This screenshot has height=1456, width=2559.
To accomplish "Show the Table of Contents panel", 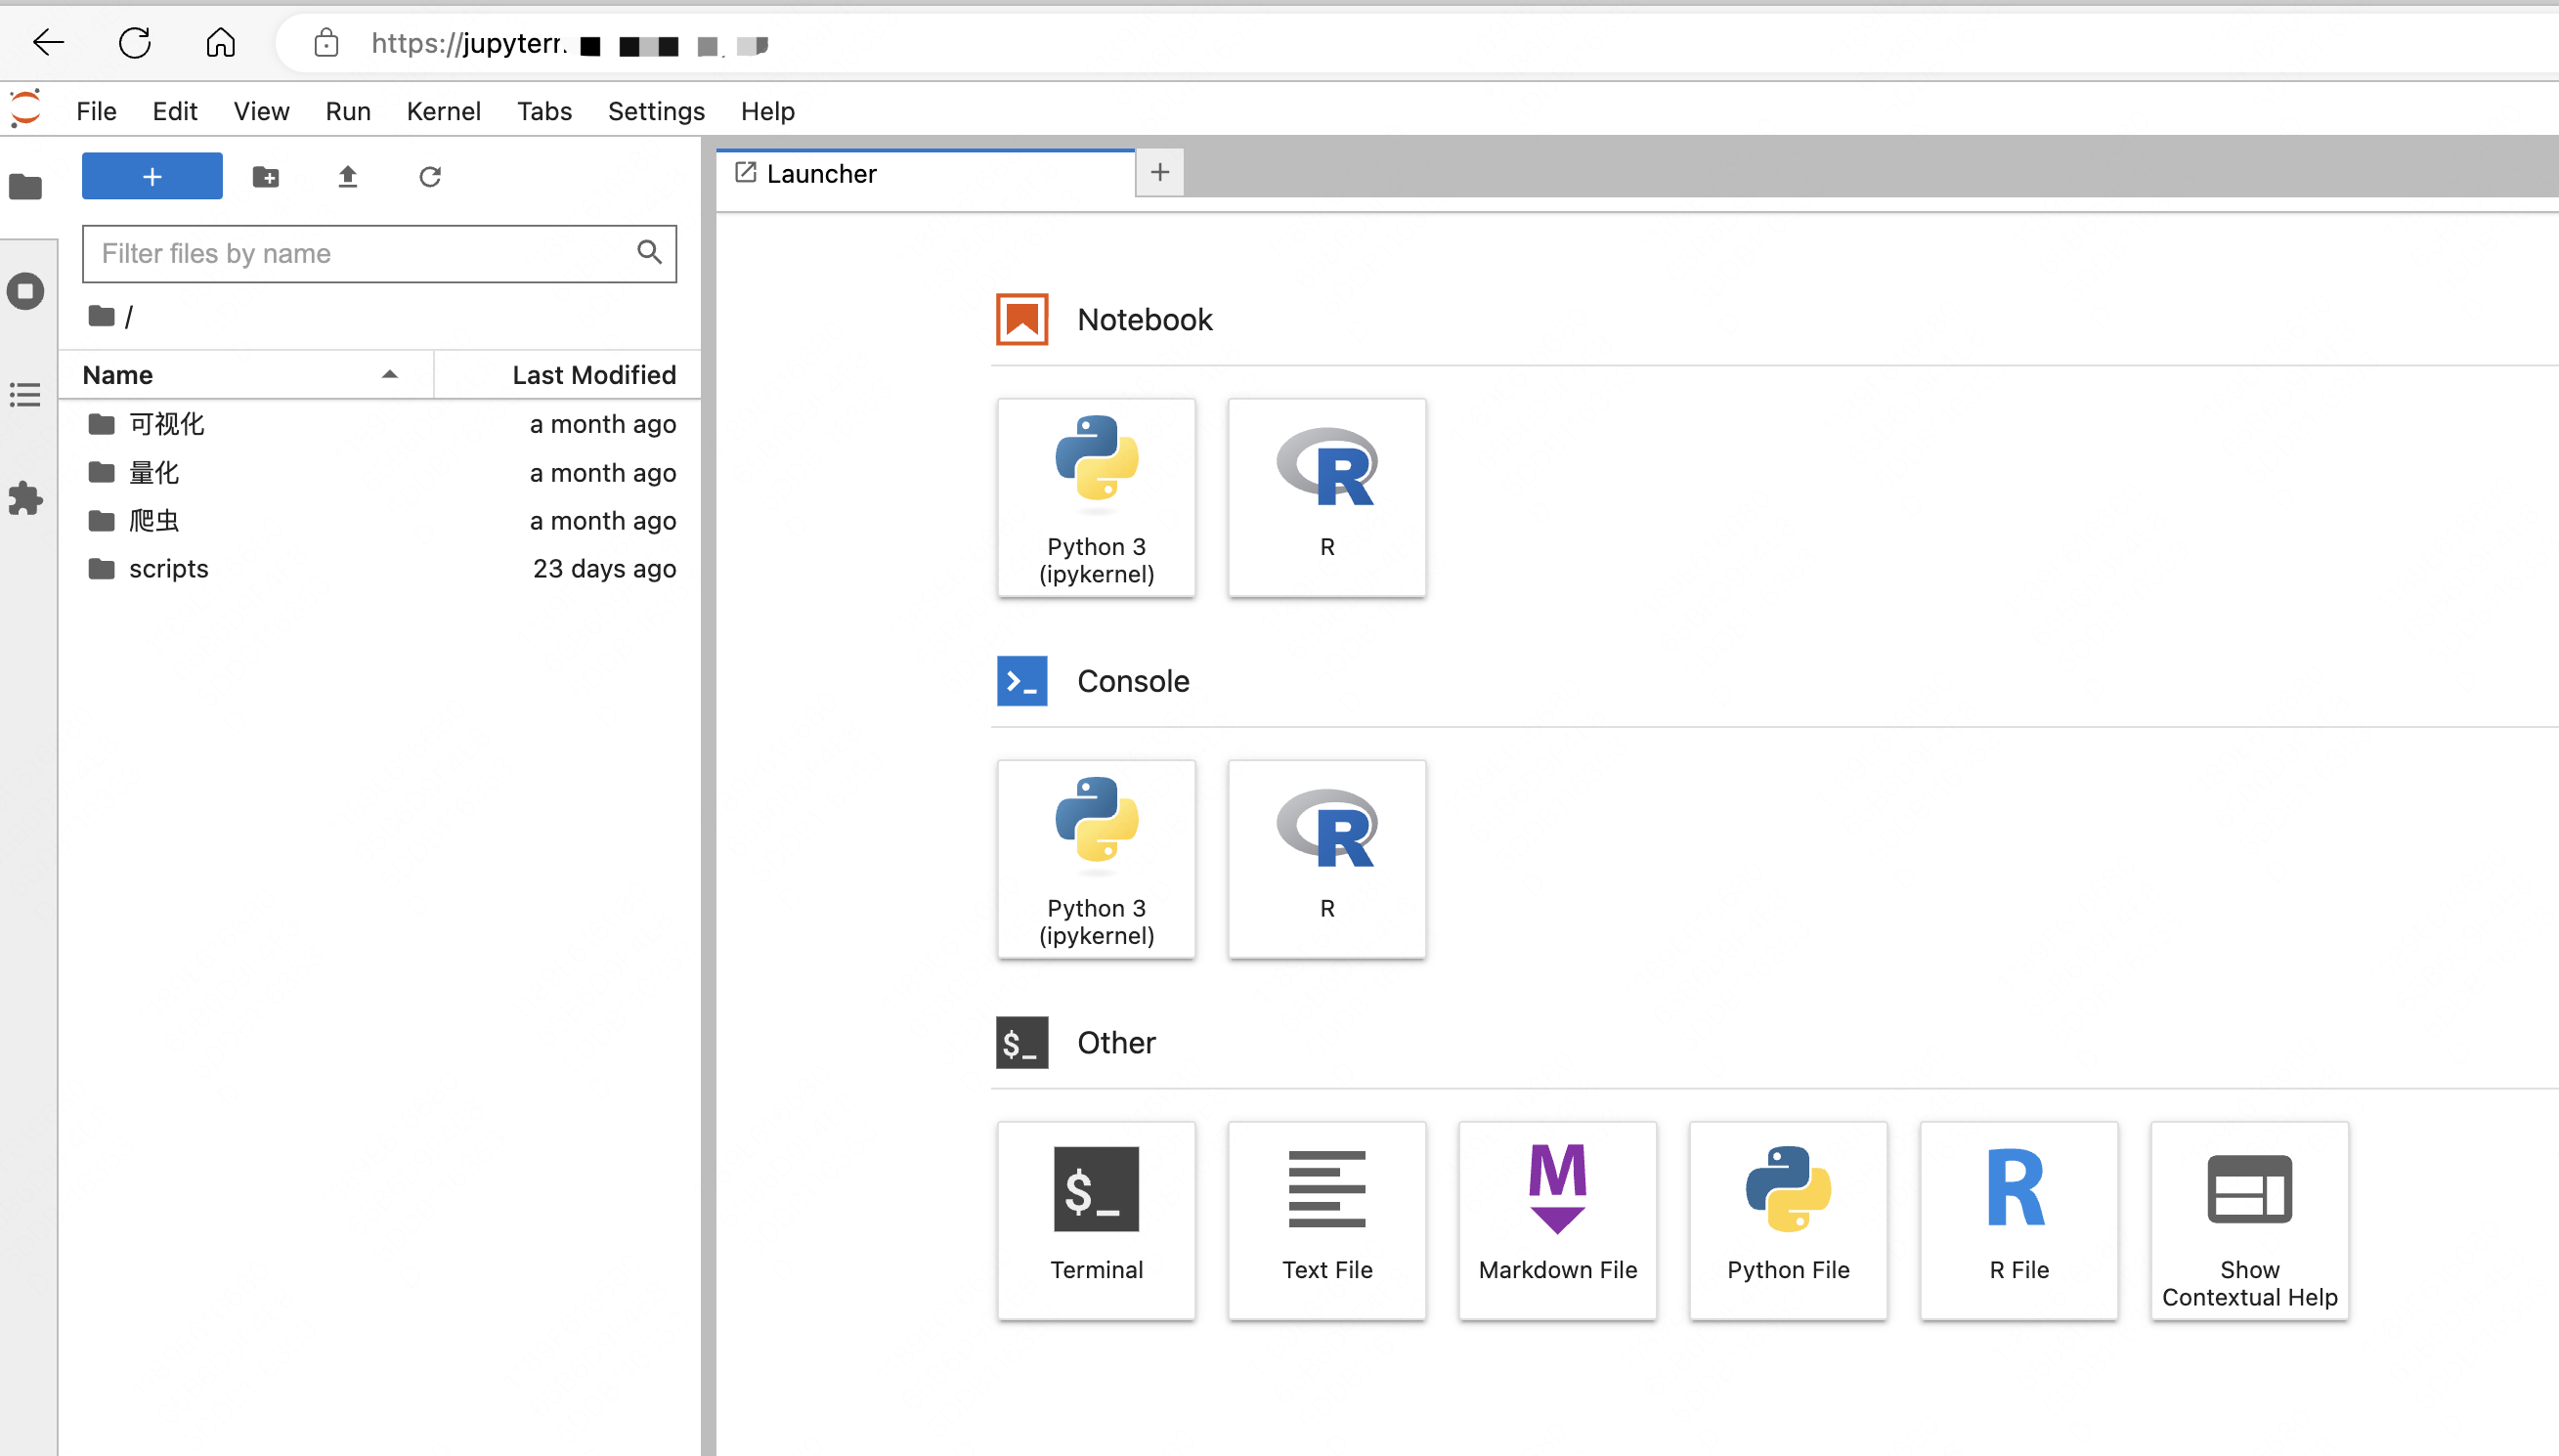I will 26,395.
